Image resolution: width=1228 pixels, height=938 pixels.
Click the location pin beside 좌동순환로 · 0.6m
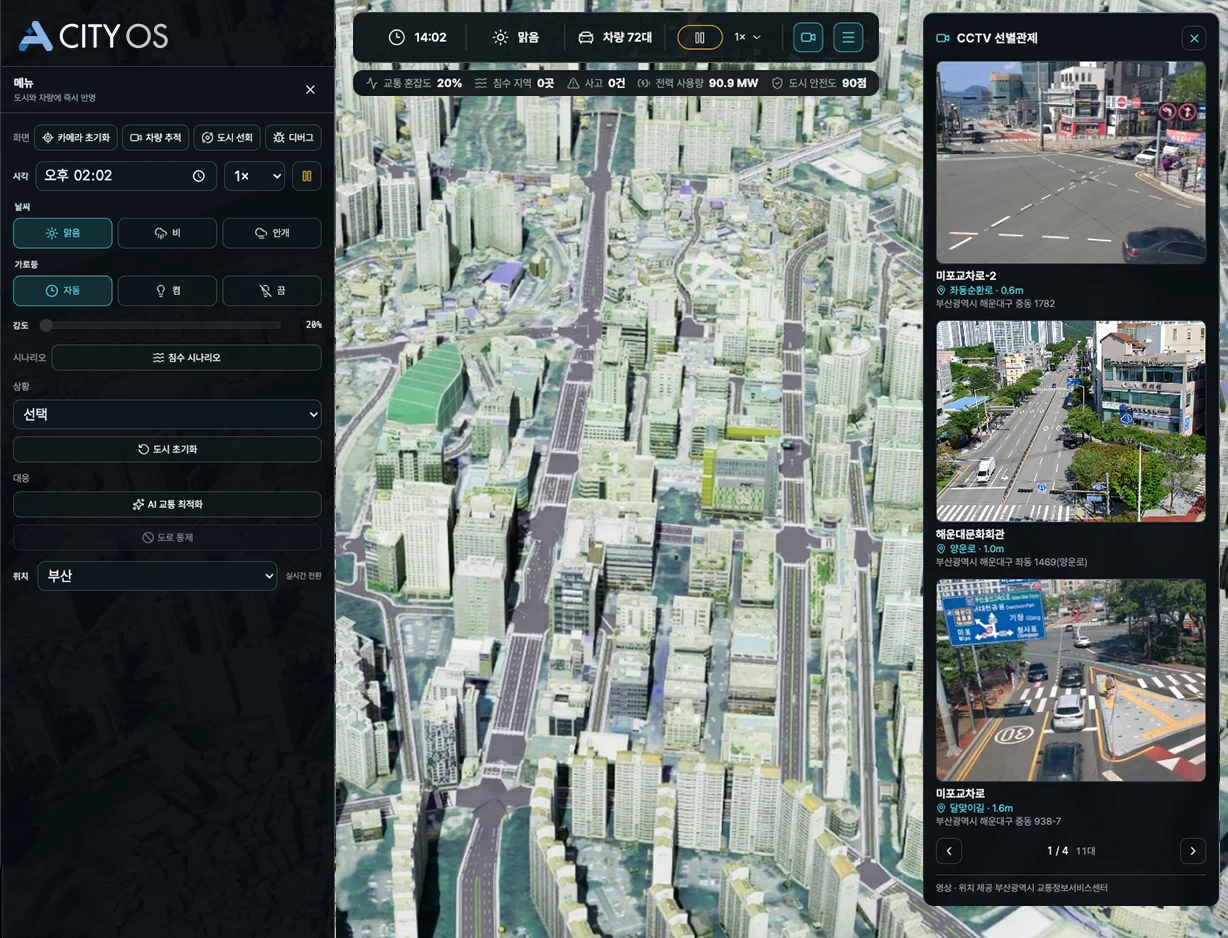tap(941, 290)
